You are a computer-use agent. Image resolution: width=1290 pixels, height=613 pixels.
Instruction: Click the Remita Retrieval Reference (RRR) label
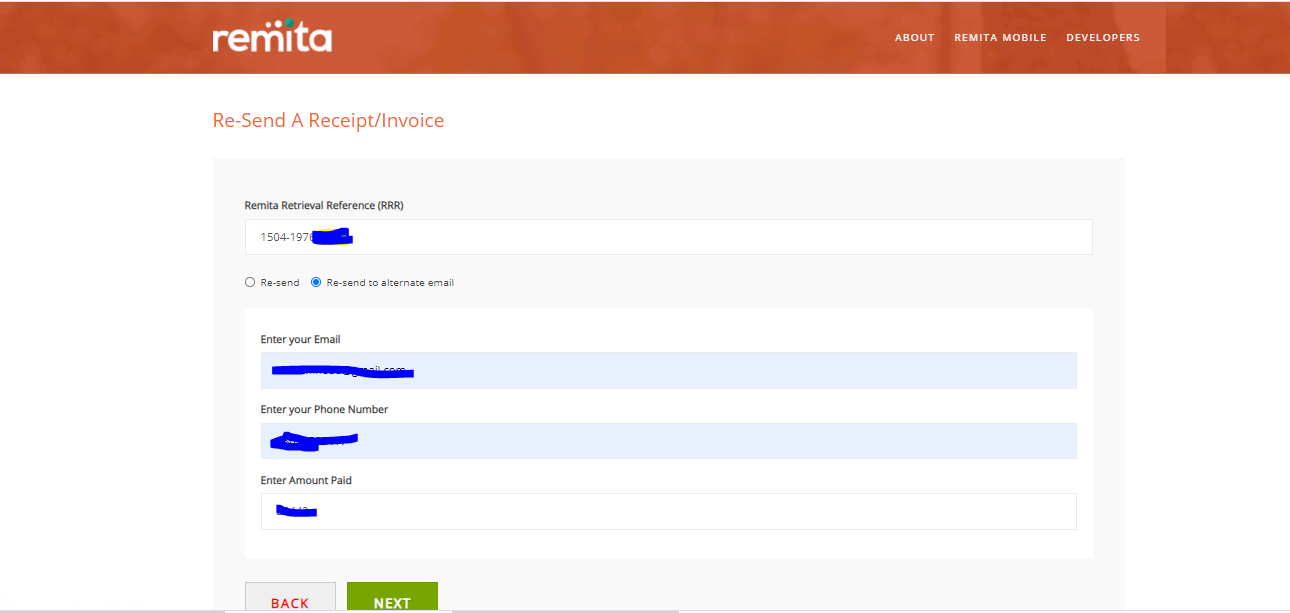pyautogui.click(x=324, y=205)
